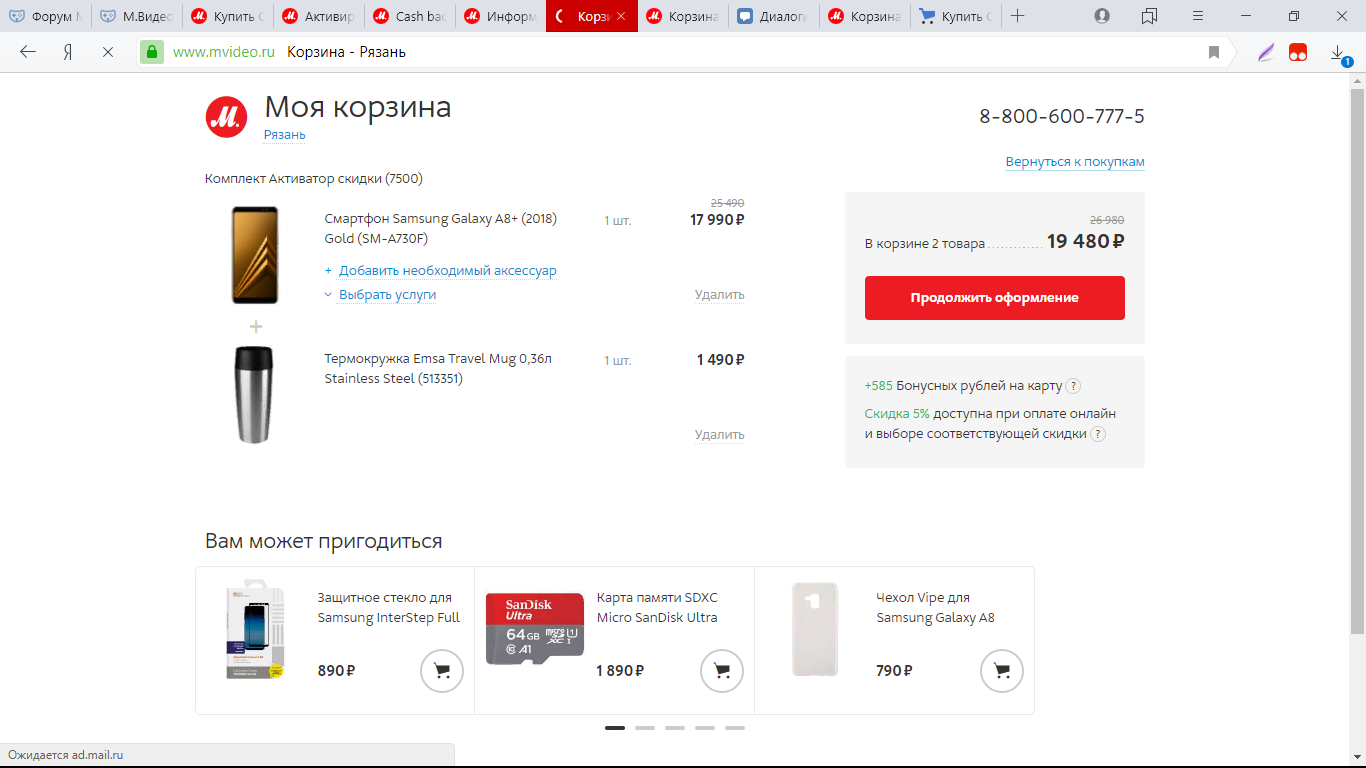Click the browser bookmark icon in address bar

pos(1214,52)
